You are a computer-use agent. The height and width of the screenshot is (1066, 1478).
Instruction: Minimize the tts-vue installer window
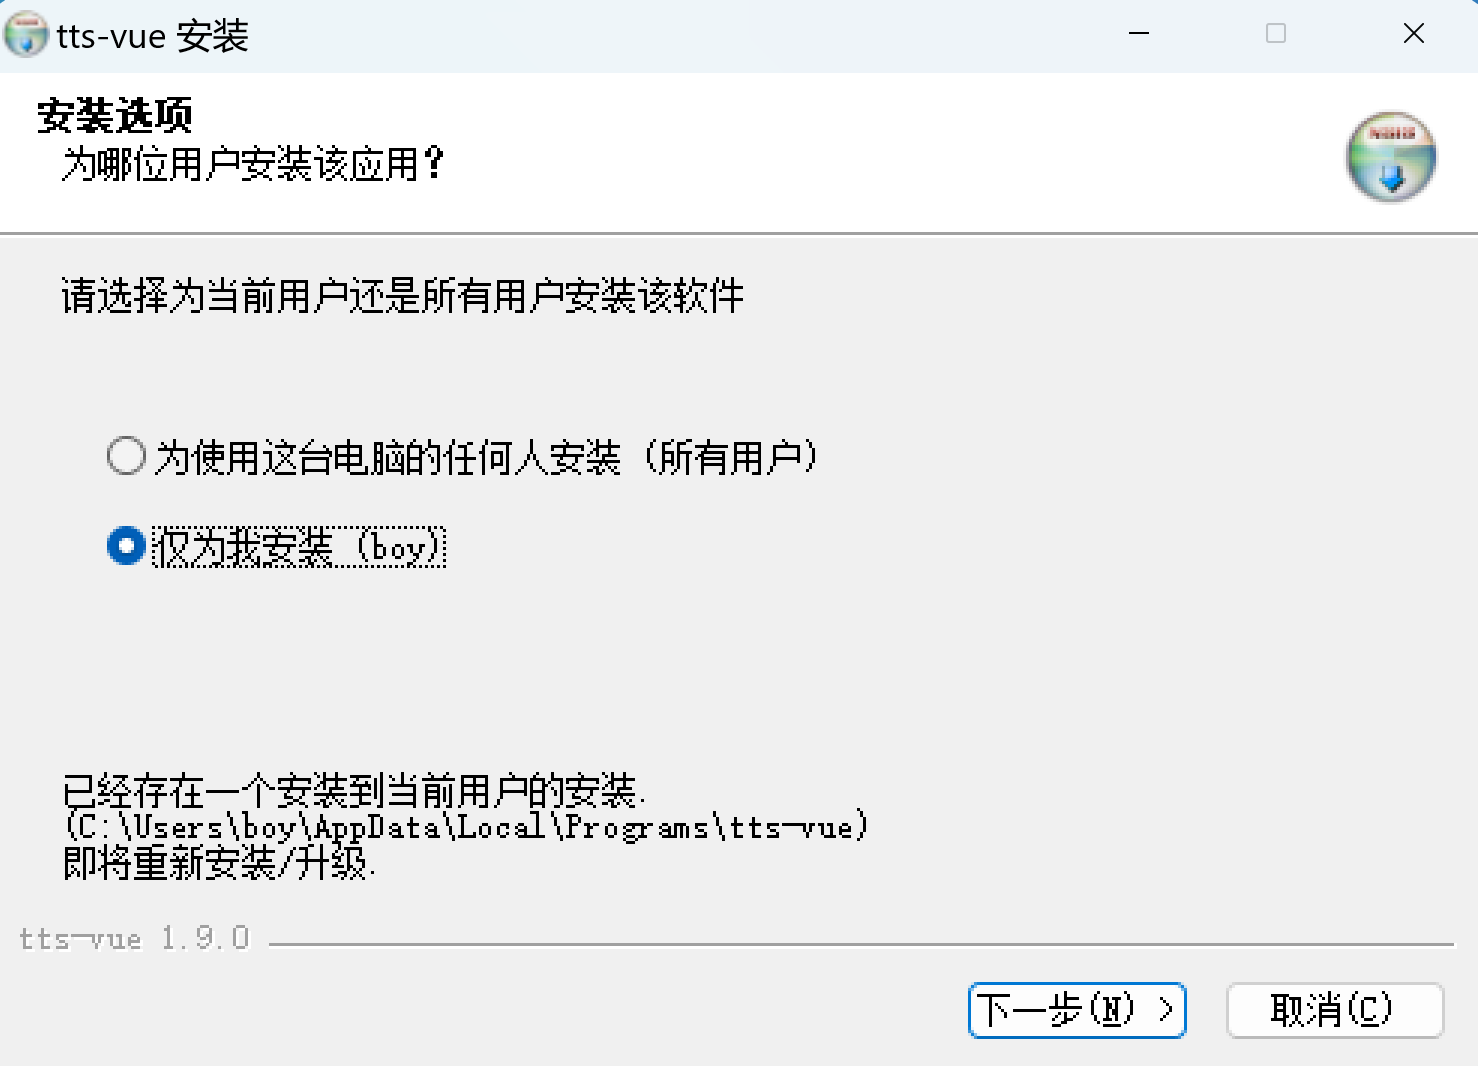[x=1139, y=34]
